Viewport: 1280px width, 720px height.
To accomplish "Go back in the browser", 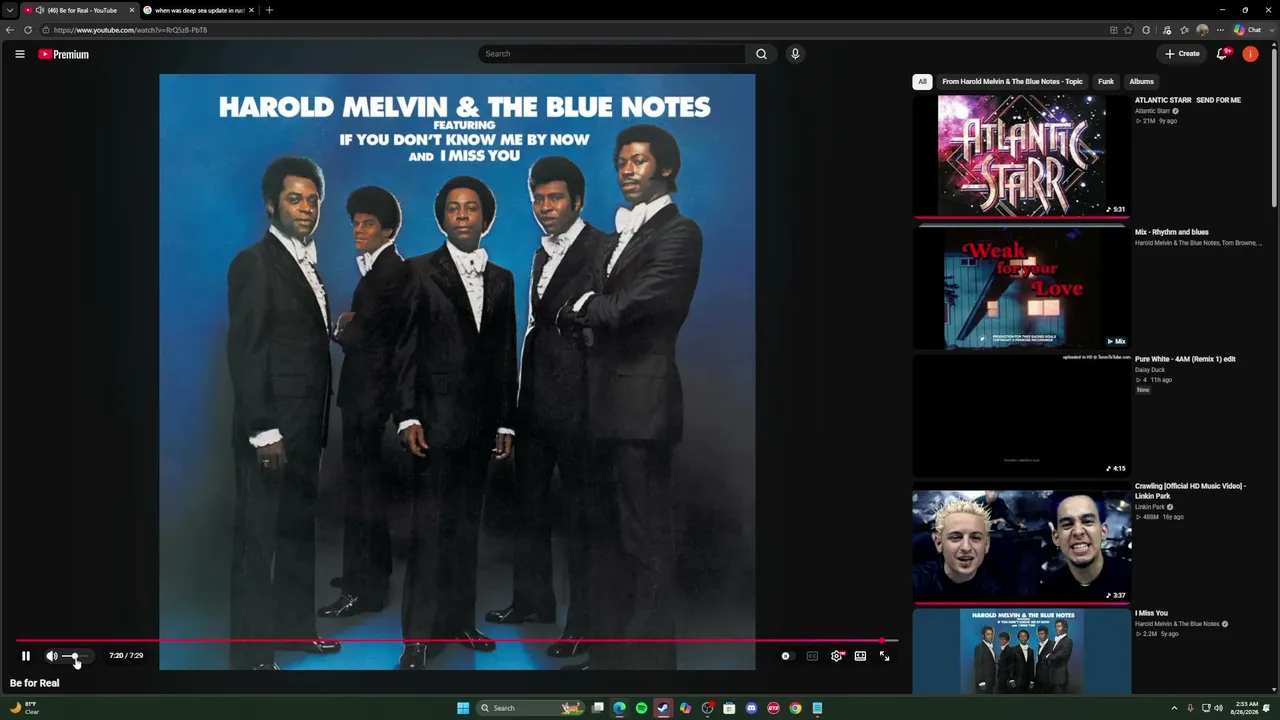I will coord(10,30).
